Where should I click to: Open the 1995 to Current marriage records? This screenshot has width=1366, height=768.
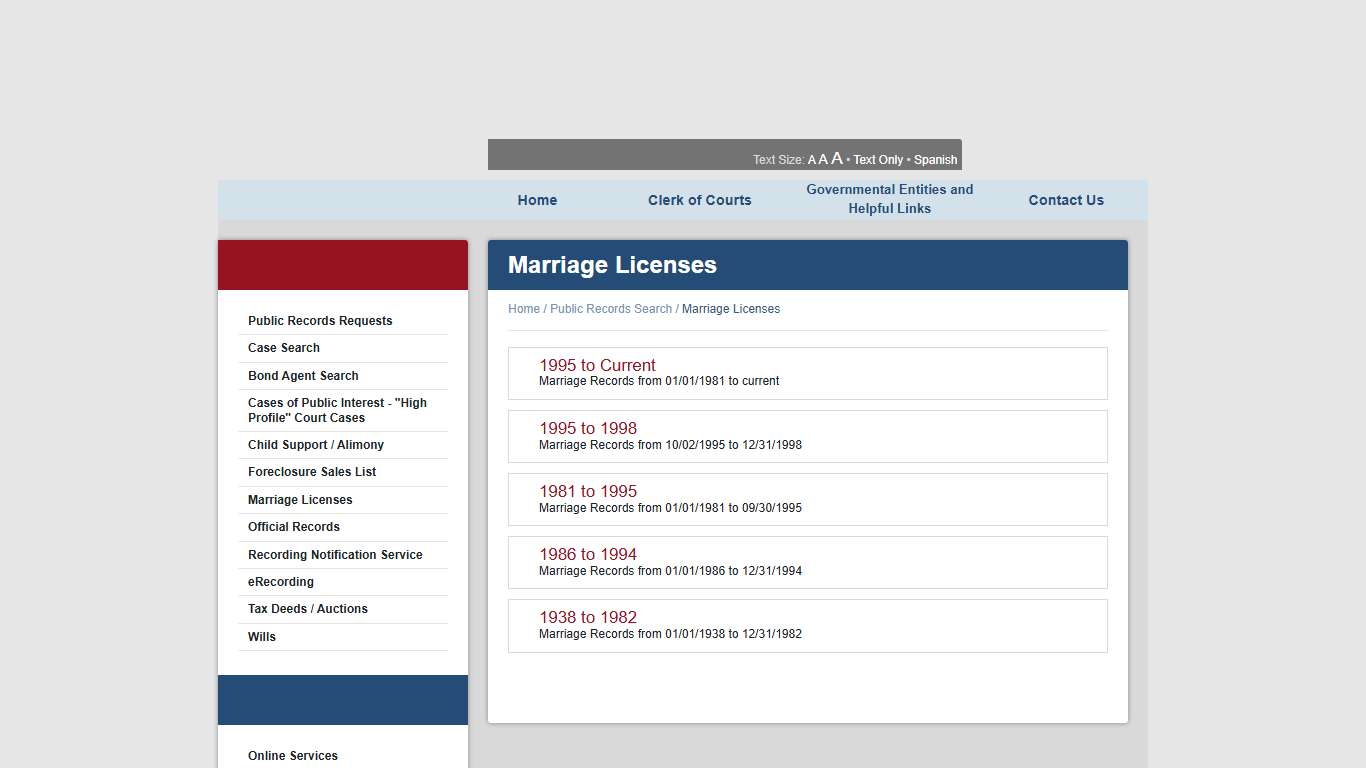click(x=597, y=365)
